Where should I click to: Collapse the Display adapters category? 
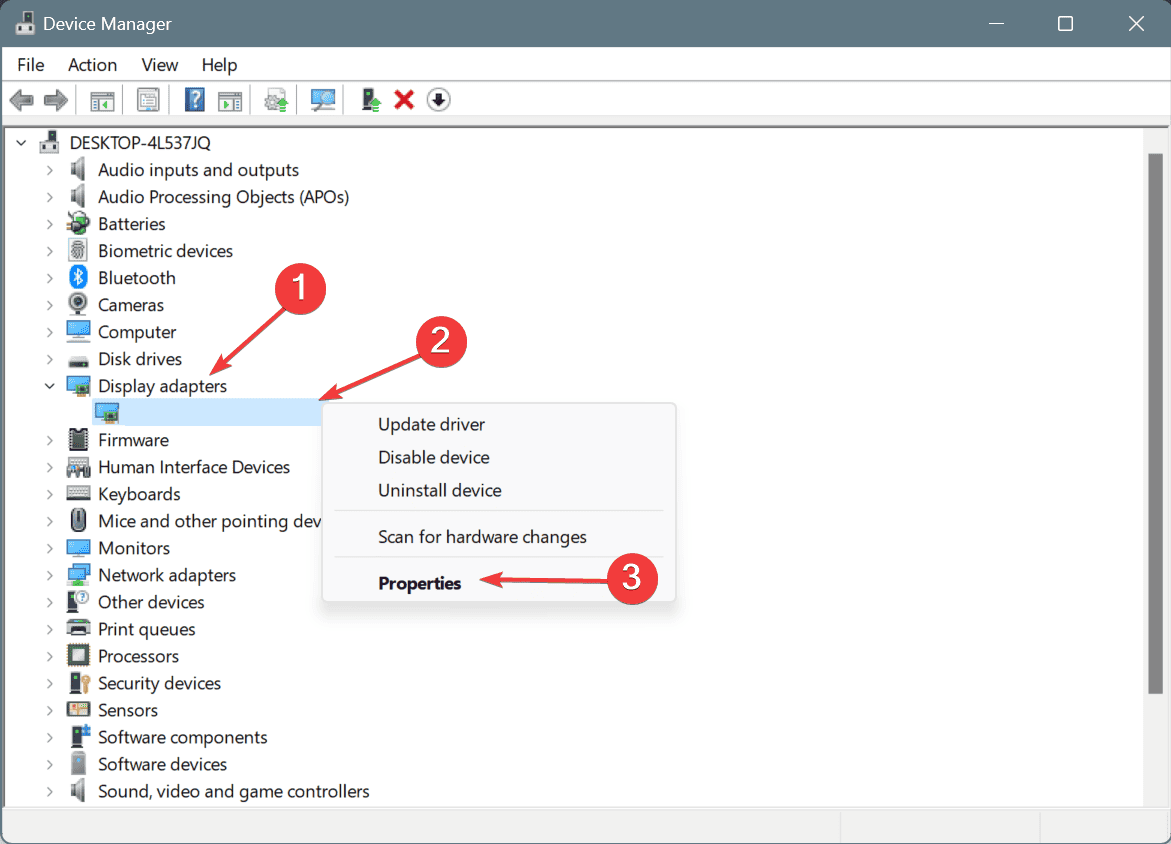click(50, 385)
